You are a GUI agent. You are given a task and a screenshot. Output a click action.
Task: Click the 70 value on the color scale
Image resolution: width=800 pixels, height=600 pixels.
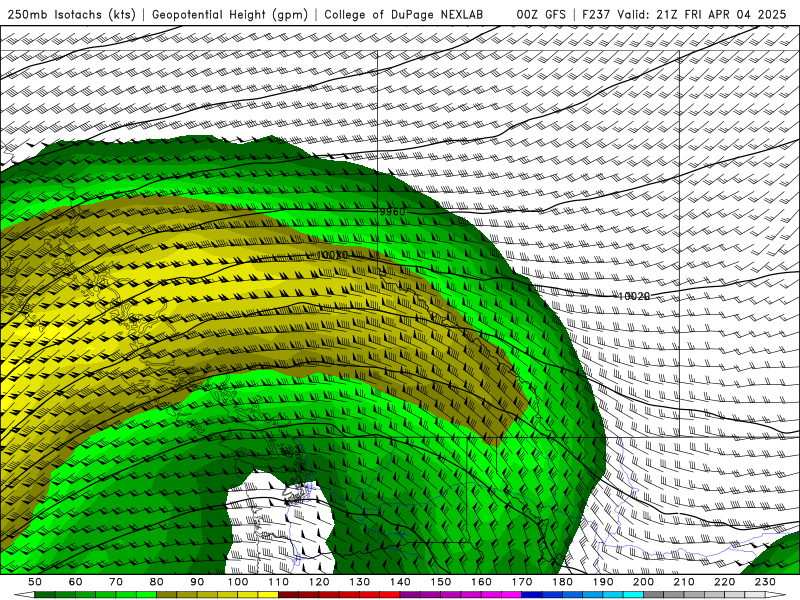(116, 582)
